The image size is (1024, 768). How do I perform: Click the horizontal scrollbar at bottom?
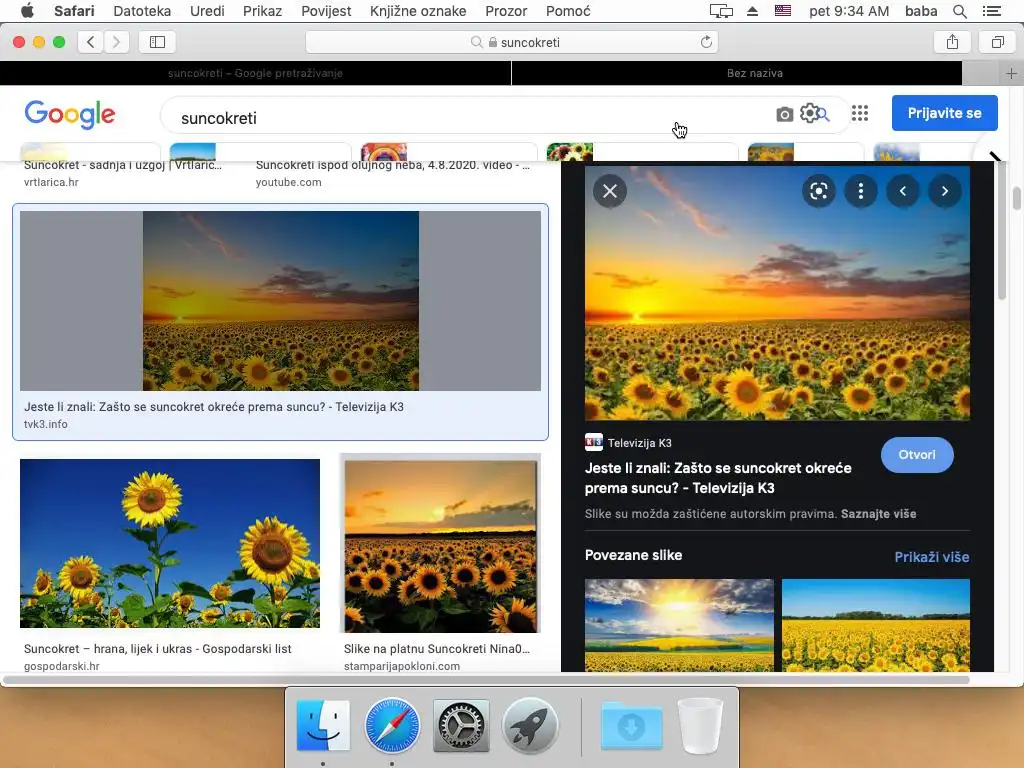click(487, 680)
